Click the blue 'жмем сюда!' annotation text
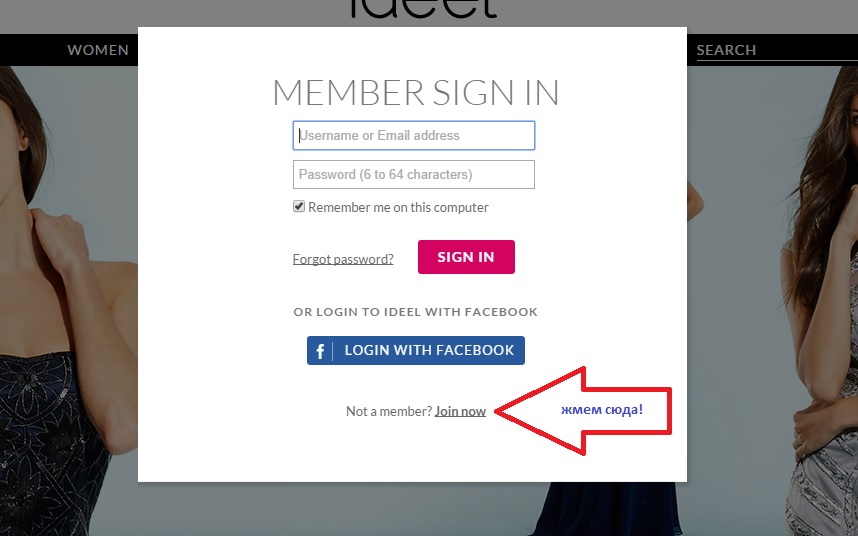The image size is (858, 536). (x=601, y=410)
